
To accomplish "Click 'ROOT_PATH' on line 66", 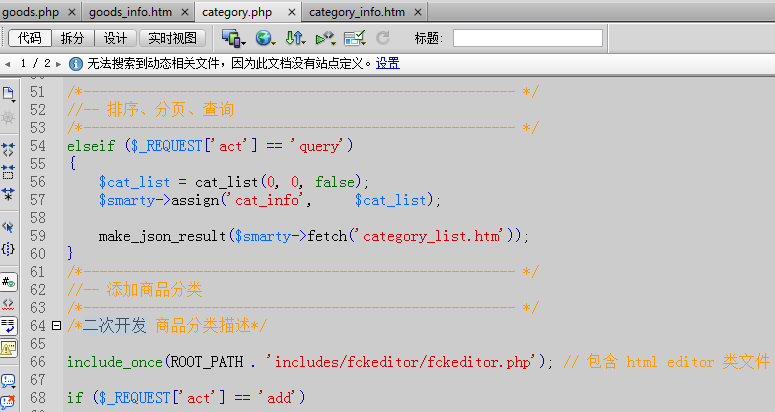I will [207, 362].
